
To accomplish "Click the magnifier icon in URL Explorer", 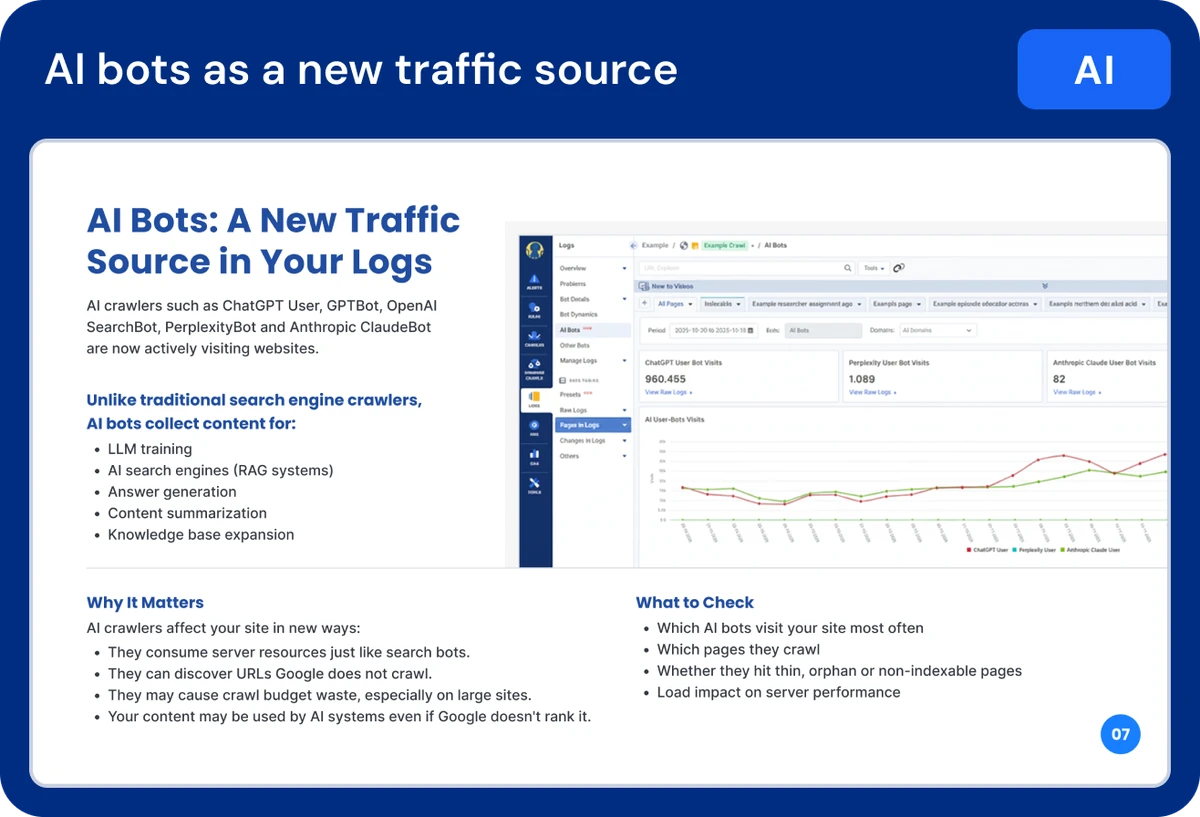I will 848,268.
